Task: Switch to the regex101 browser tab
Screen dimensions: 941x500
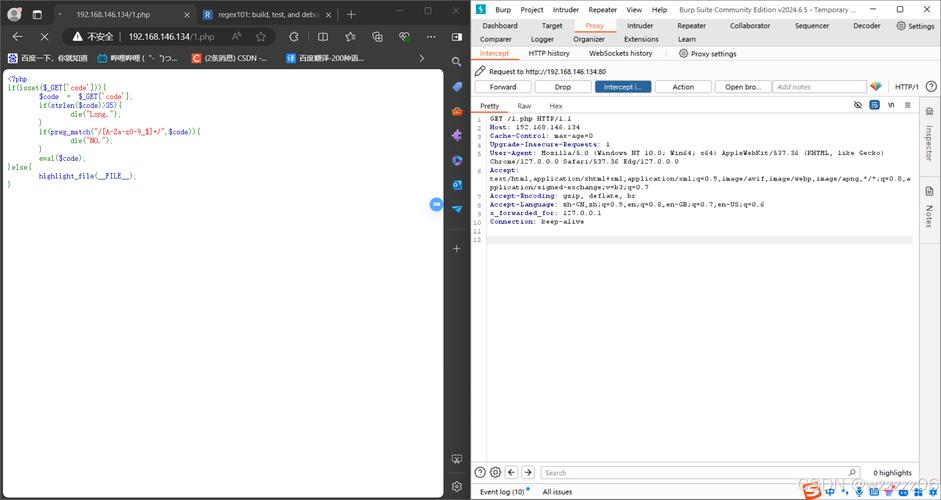Action: pos(266,14)
